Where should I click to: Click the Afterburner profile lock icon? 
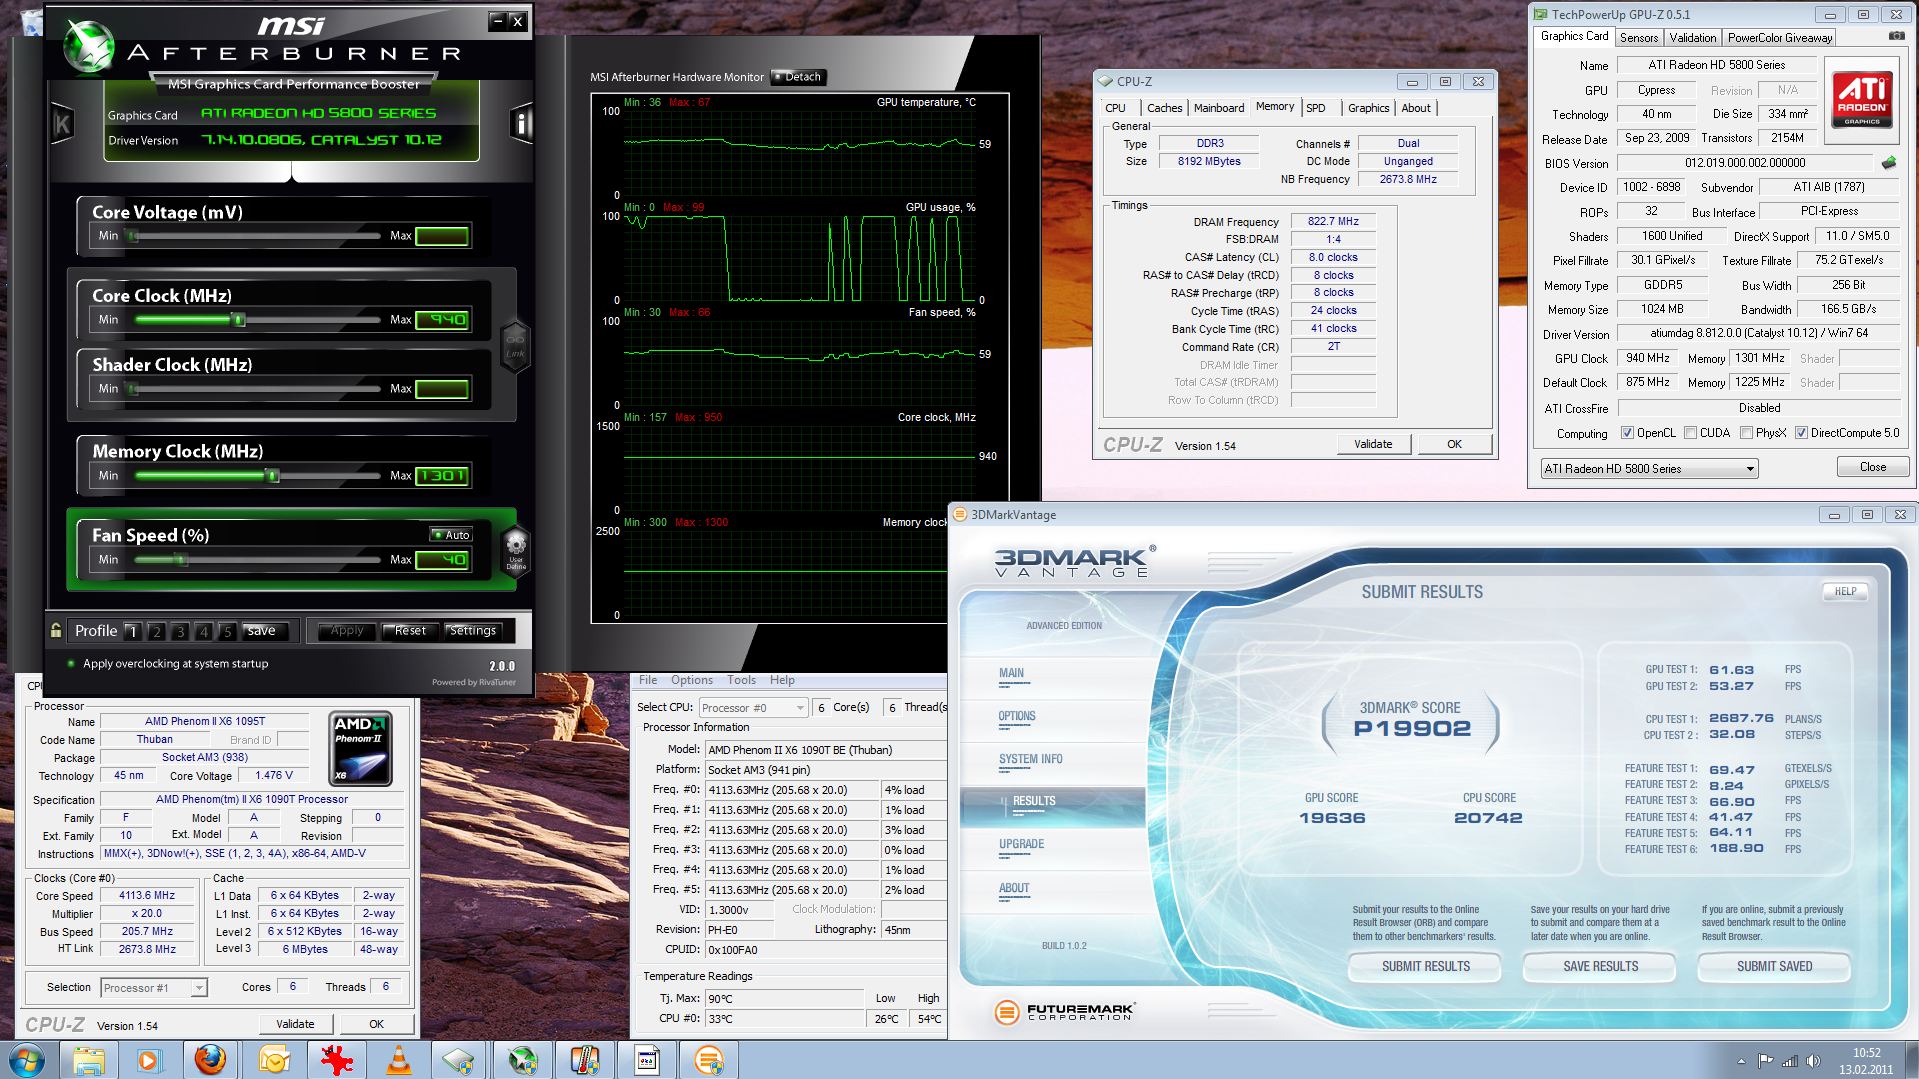[x=56, y=630]
